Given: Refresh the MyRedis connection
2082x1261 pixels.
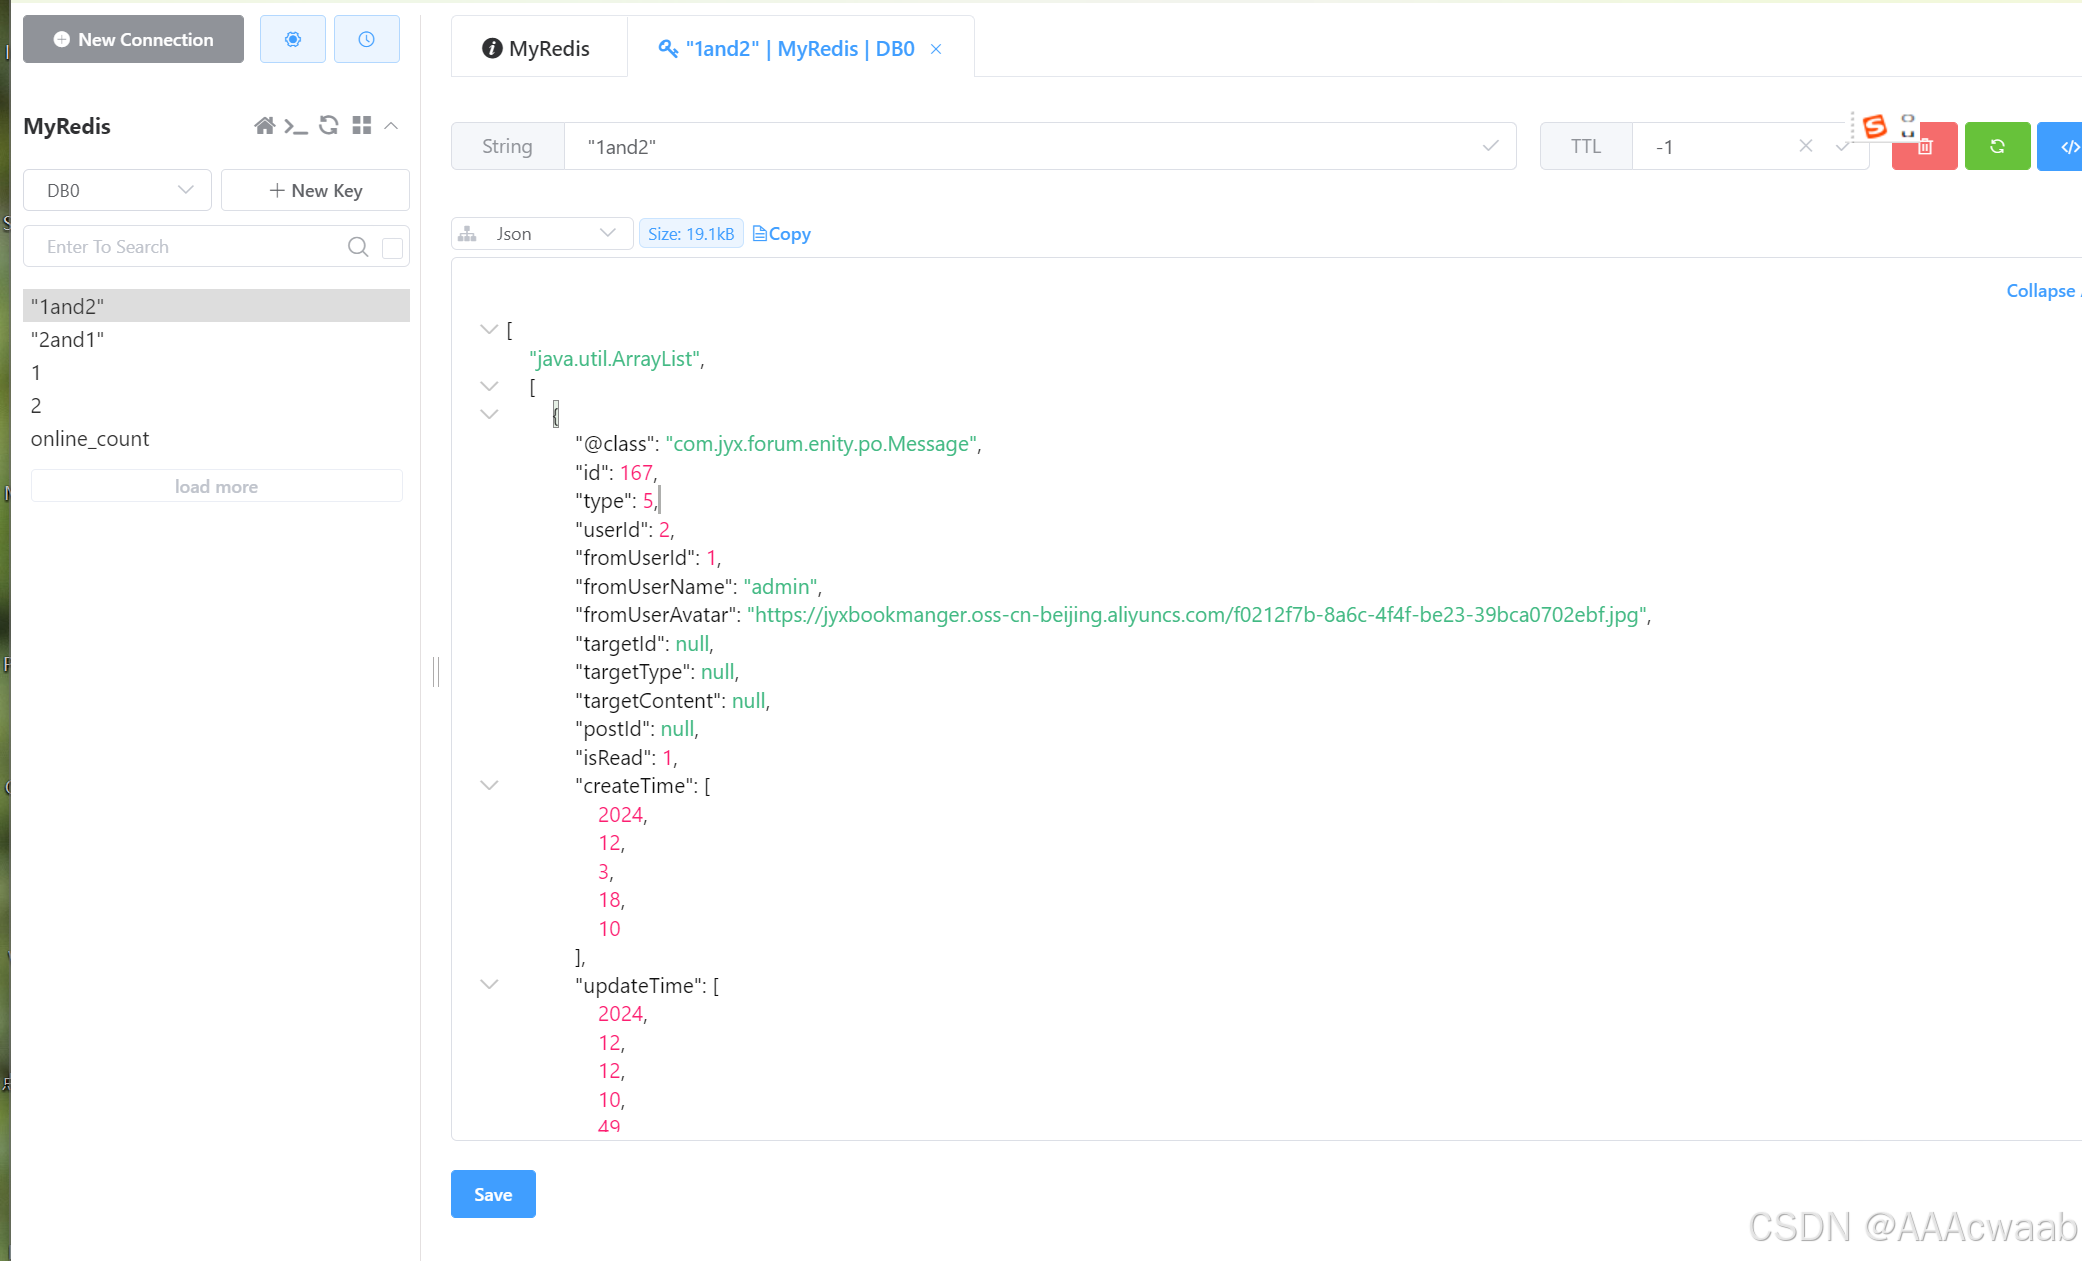Looking at the screenshot, I should click(x=328, y=126).
